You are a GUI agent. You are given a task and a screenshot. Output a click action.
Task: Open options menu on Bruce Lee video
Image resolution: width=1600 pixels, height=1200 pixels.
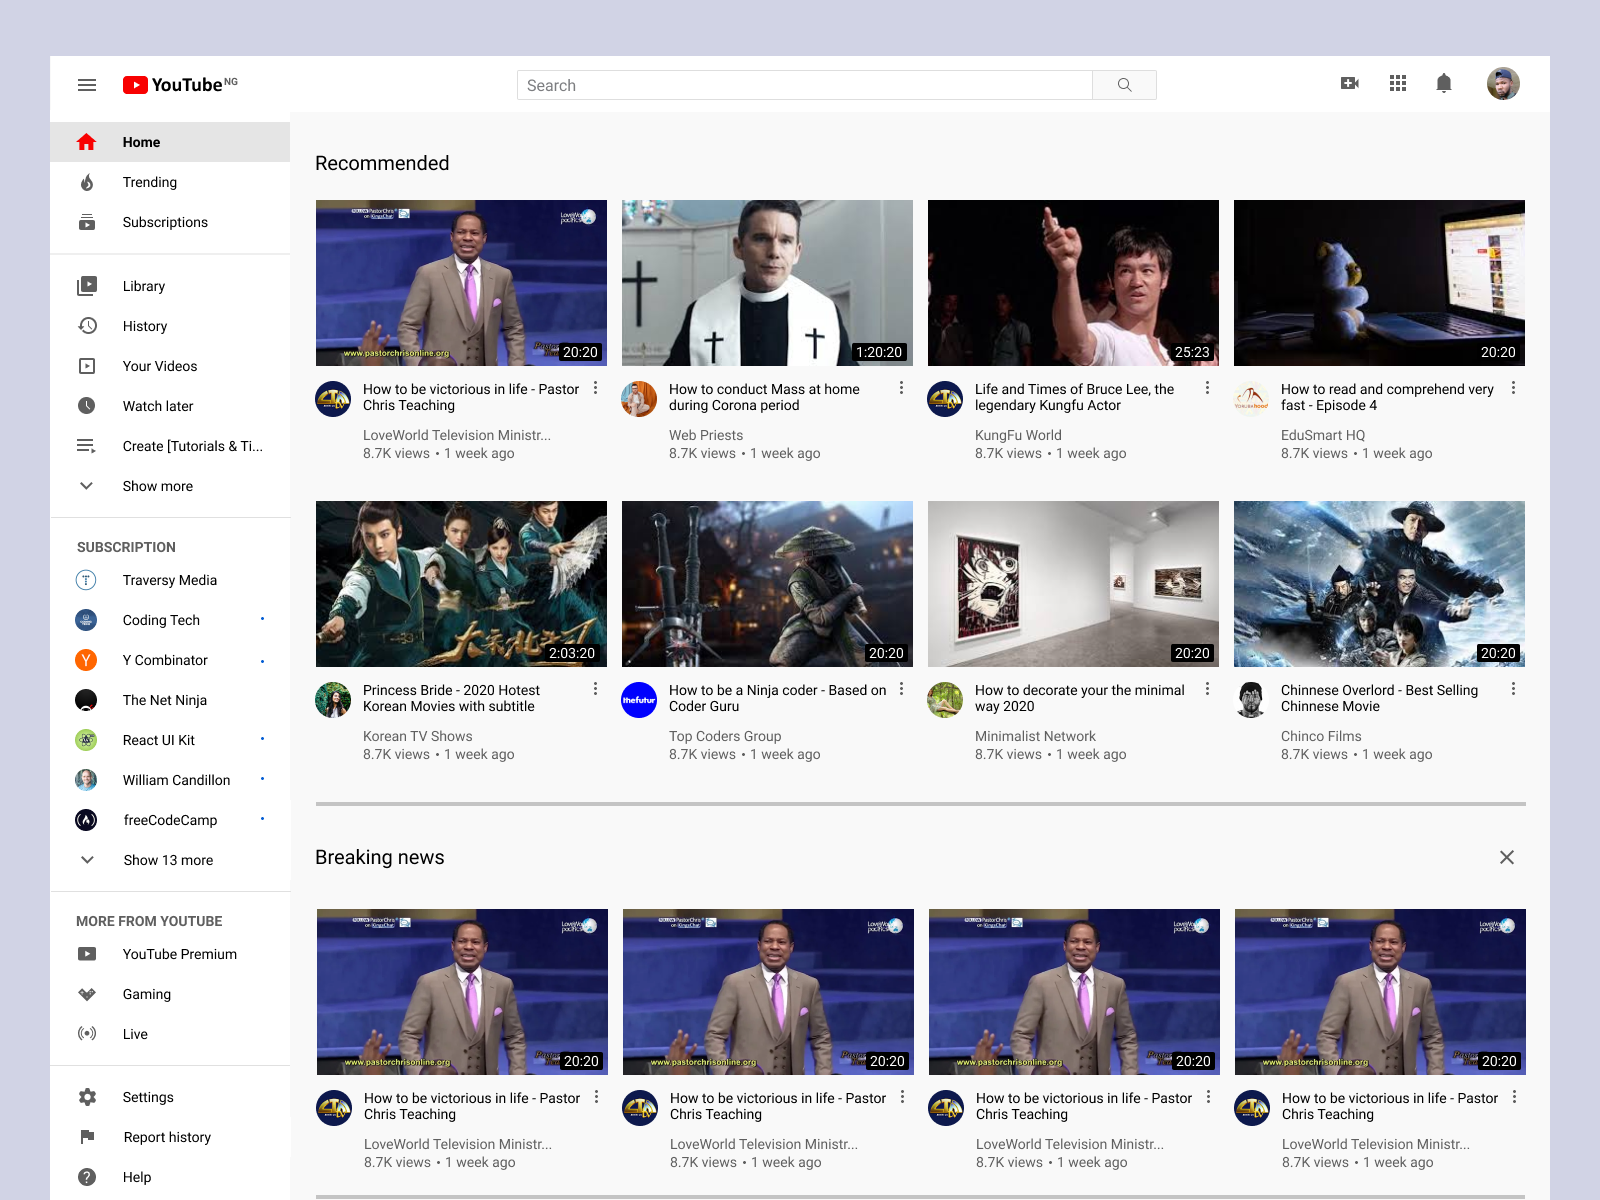point(1206,389)
